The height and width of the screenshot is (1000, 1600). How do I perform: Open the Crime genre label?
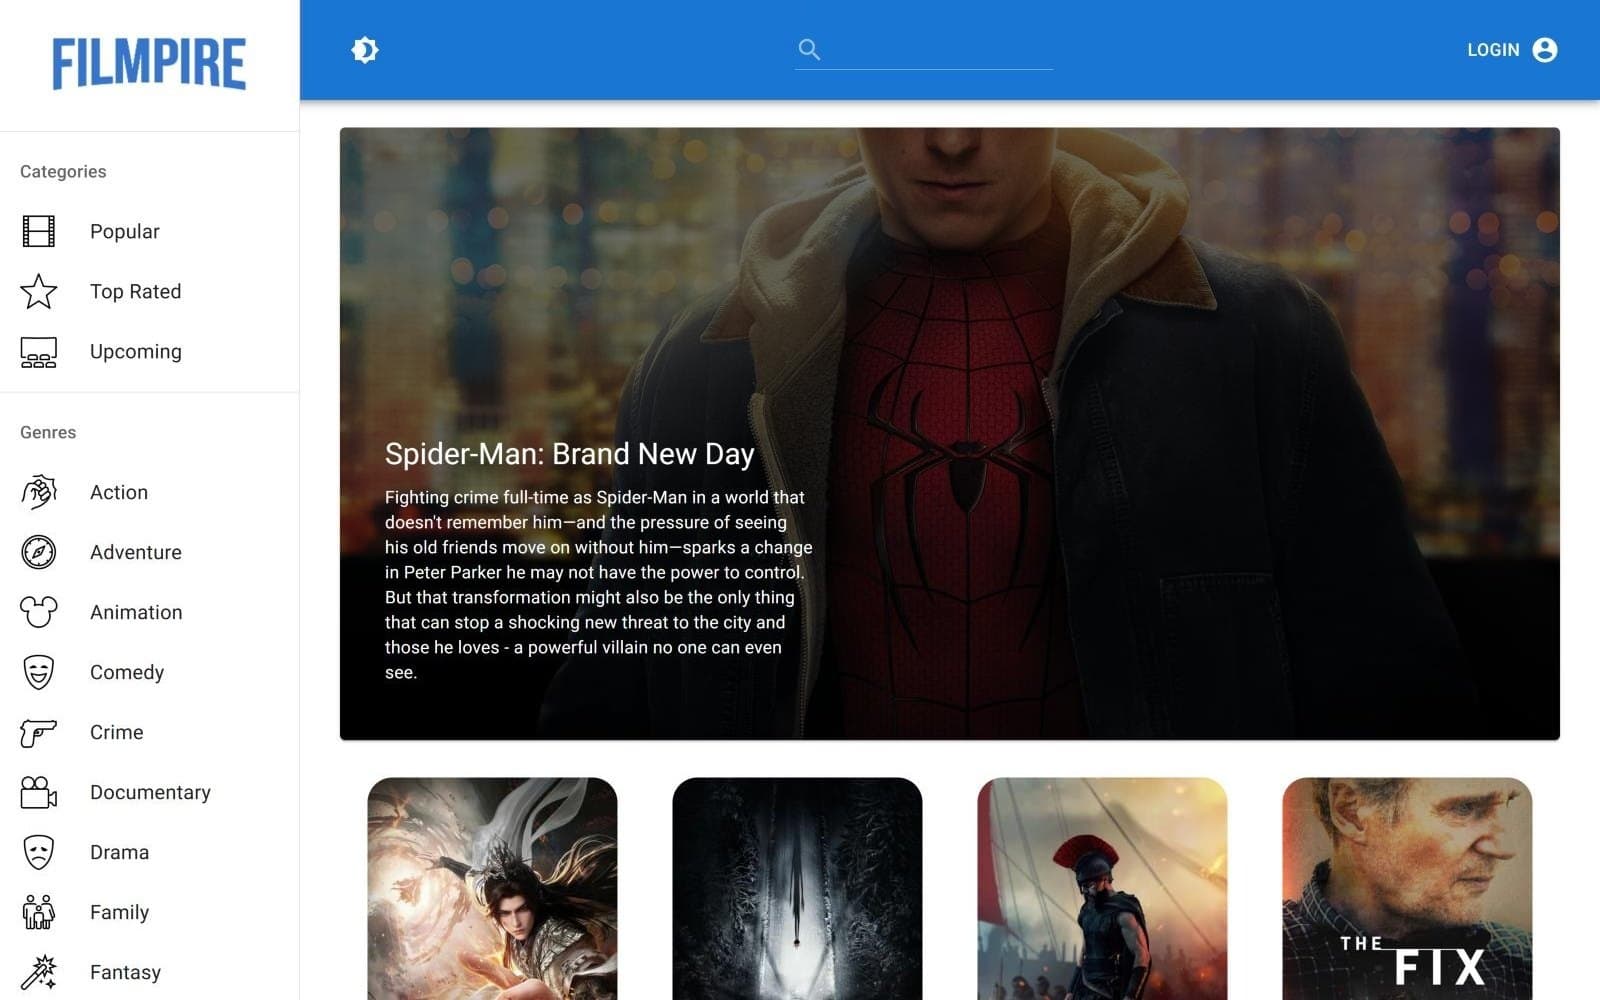pyautogui.click(x=117, y=732)
